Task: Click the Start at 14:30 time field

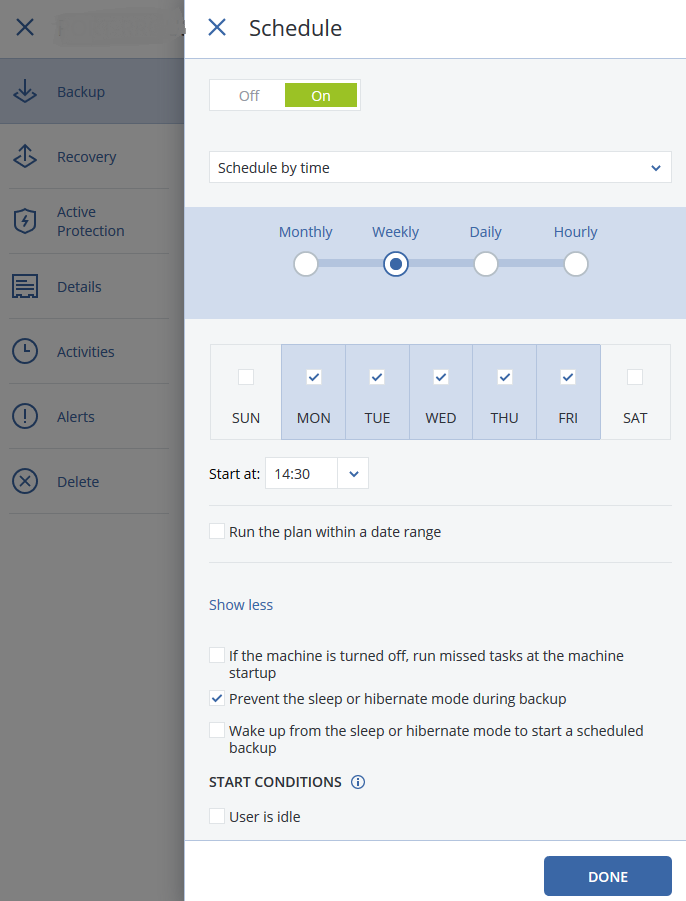Action: click(301, 473)
